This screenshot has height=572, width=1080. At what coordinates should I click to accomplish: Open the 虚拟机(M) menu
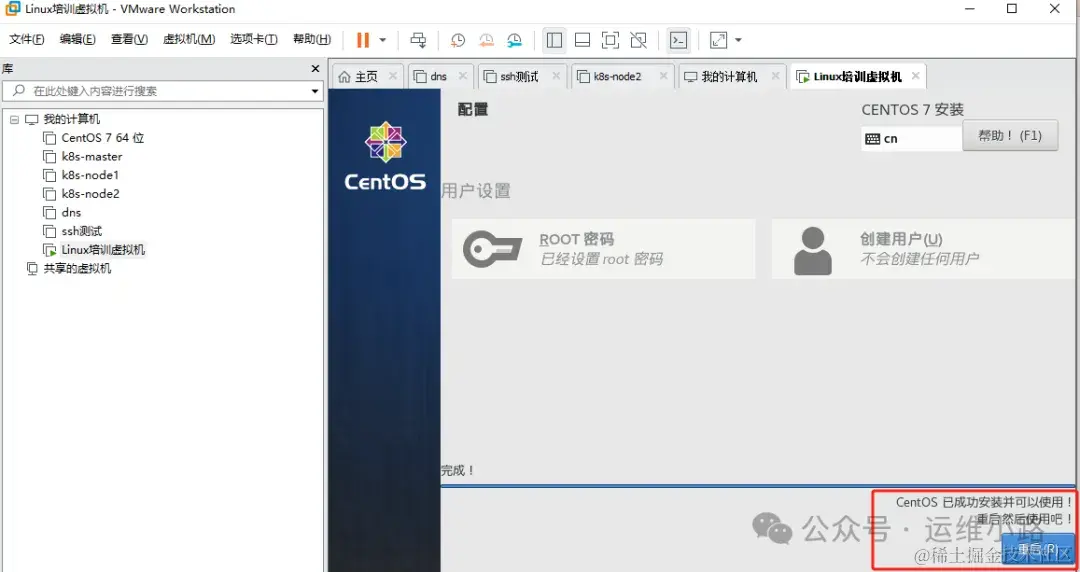(x=189, y=39)
